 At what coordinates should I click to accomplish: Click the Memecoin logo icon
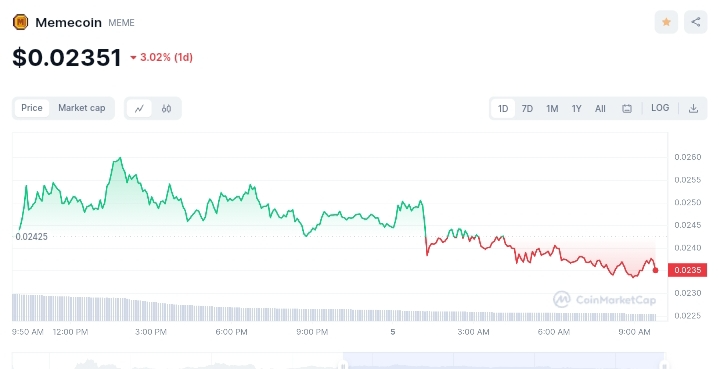(x=21, y=22)
